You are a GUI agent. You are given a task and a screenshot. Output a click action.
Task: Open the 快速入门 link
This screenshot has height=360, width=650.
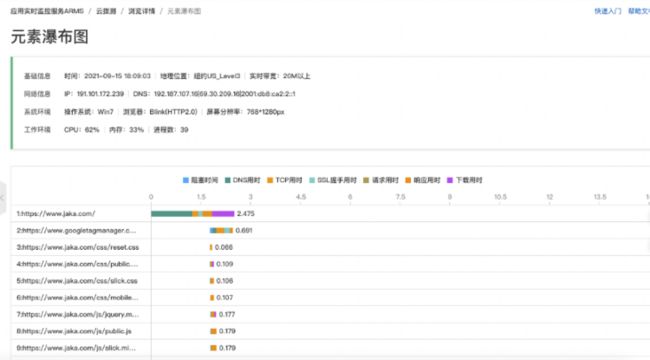[607, 11]
